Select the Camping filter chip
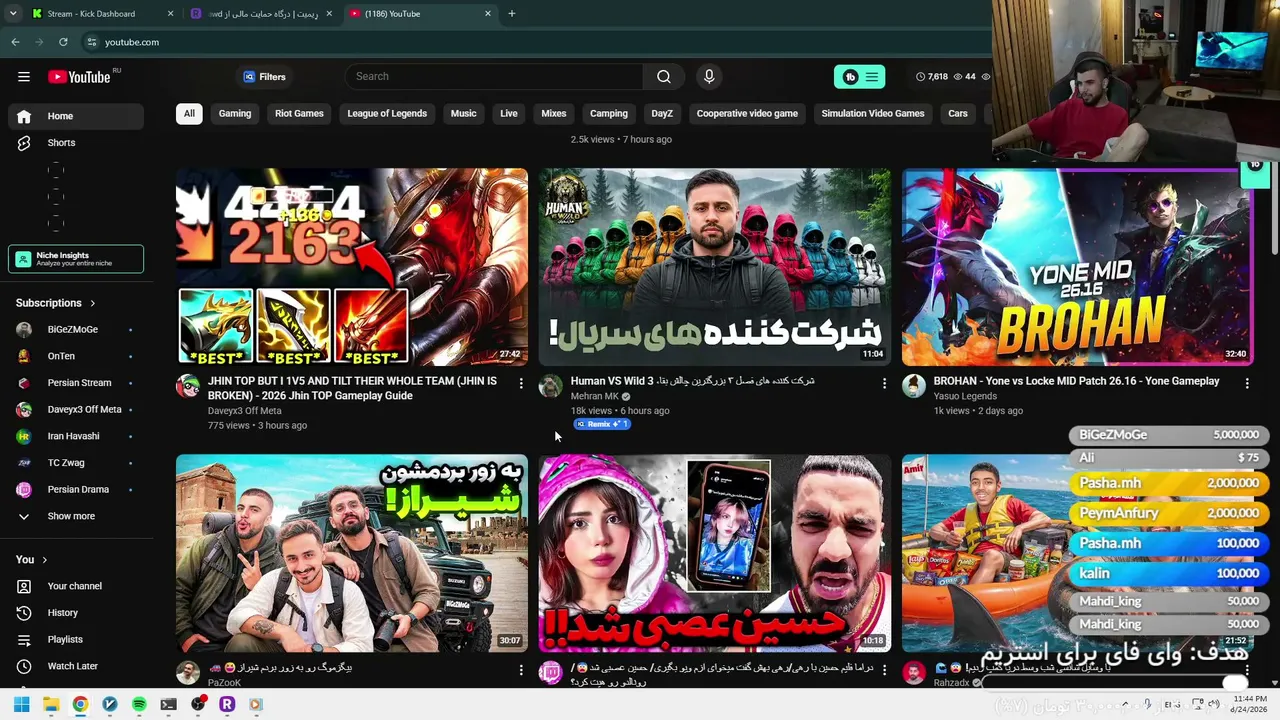 pos(609,114)
